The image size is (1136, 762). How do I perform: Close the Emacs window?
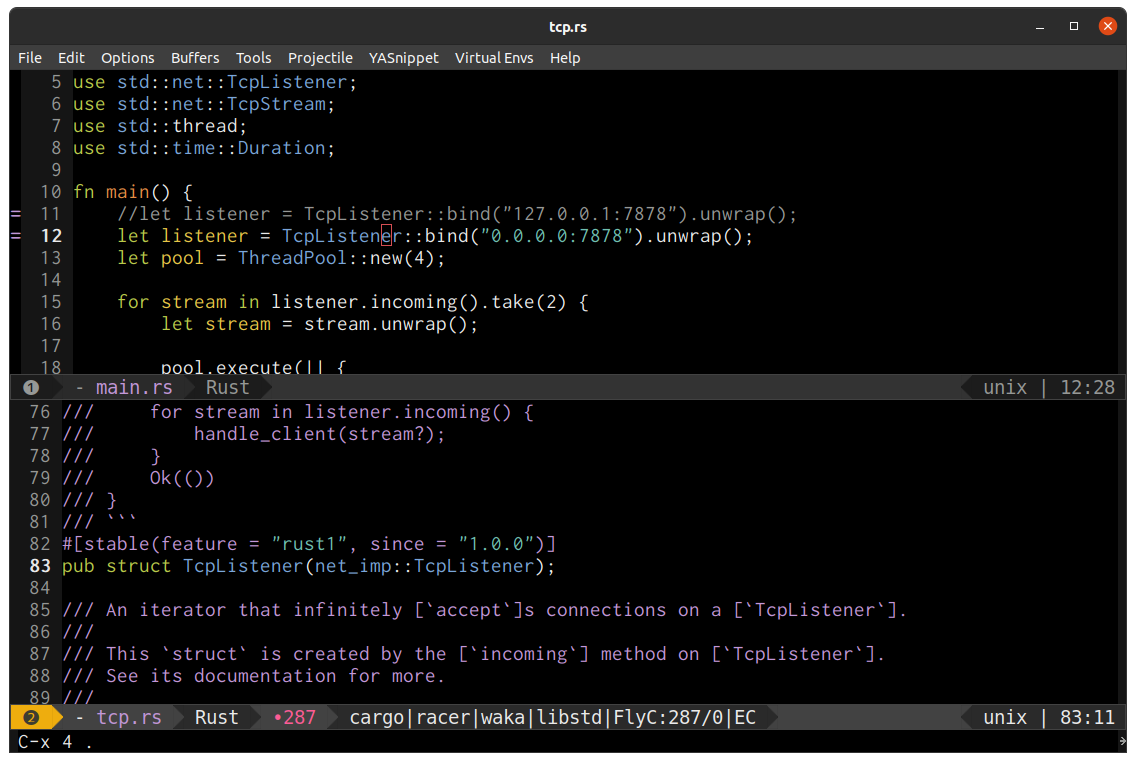(1107, 27)
